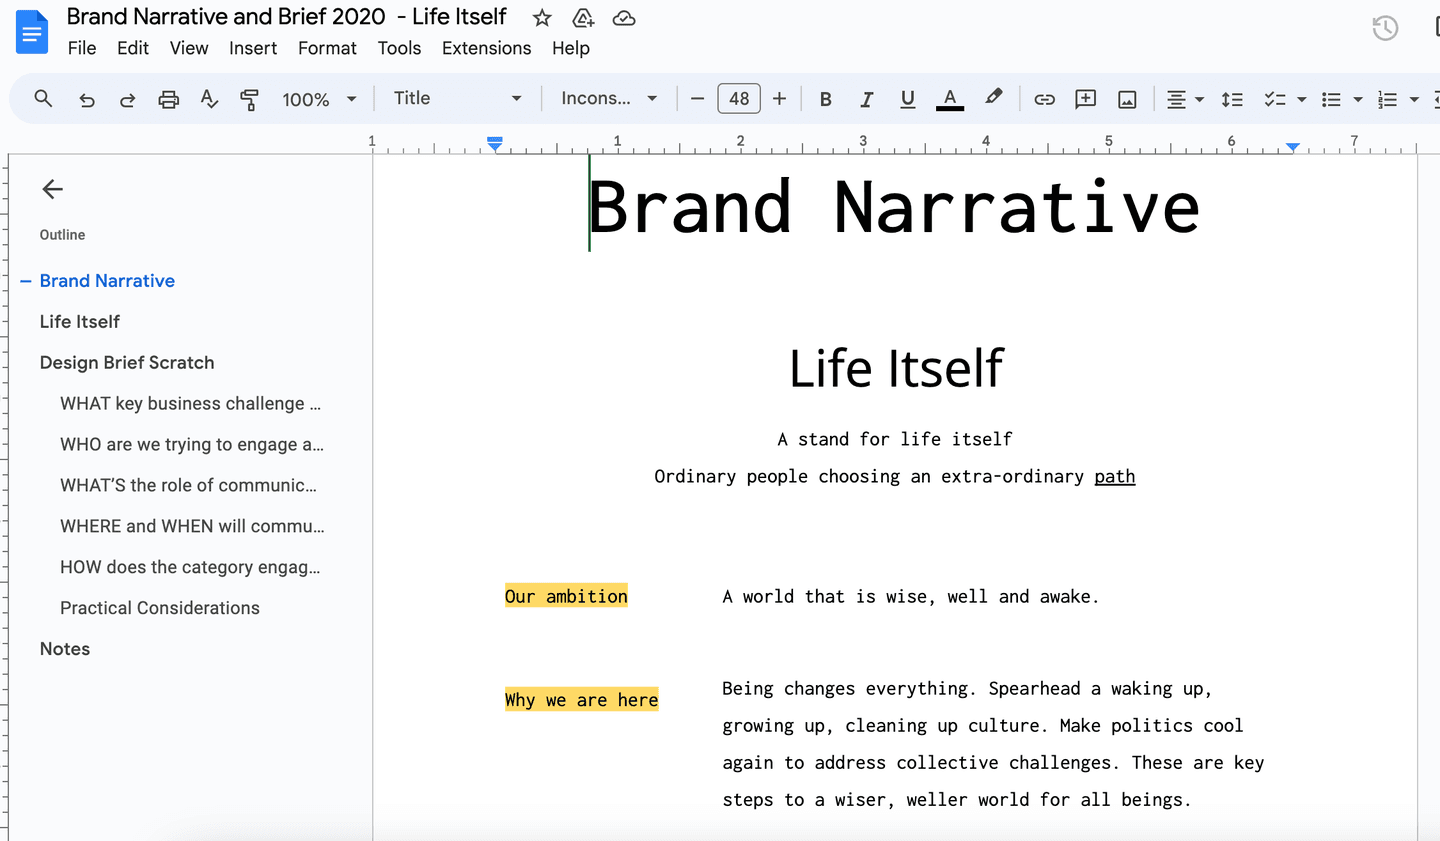
Task: Open the paragraph style Title dropdown
Action: tap(516, 98)
